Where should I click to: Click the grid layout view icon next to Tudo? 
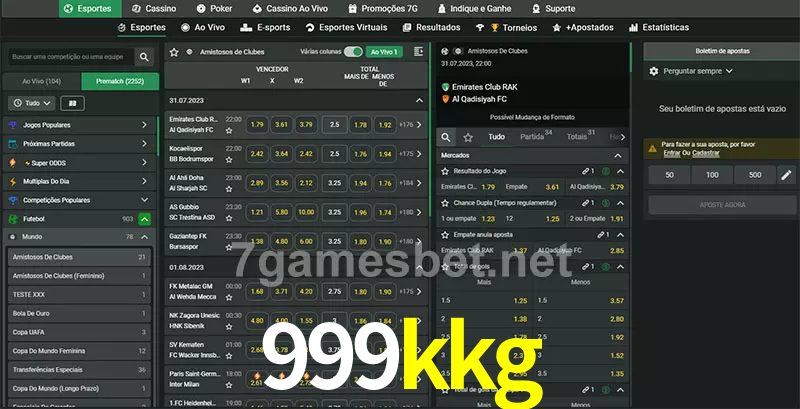pyautogui.click(x=72, y=103)
